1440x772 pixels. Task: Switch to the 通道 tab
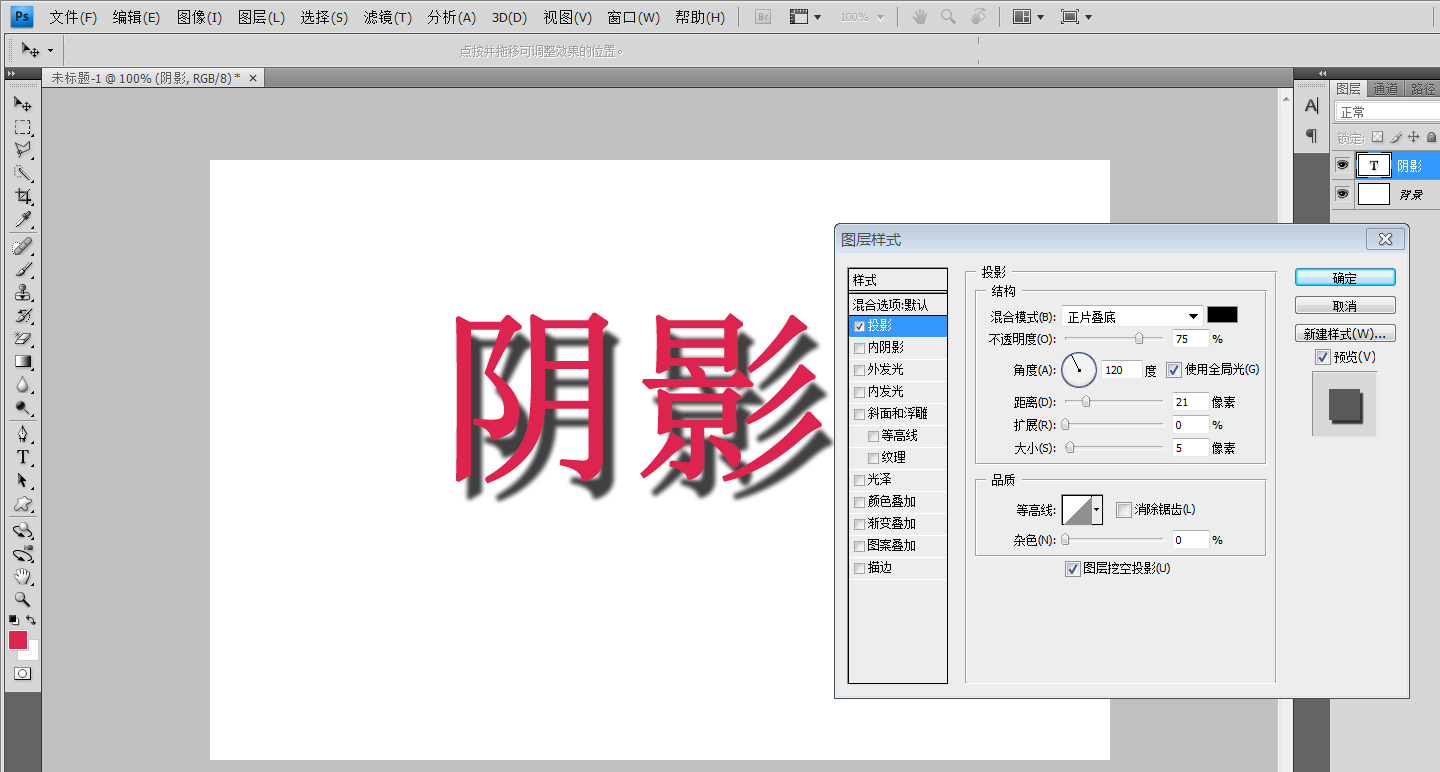point(1385,88)
